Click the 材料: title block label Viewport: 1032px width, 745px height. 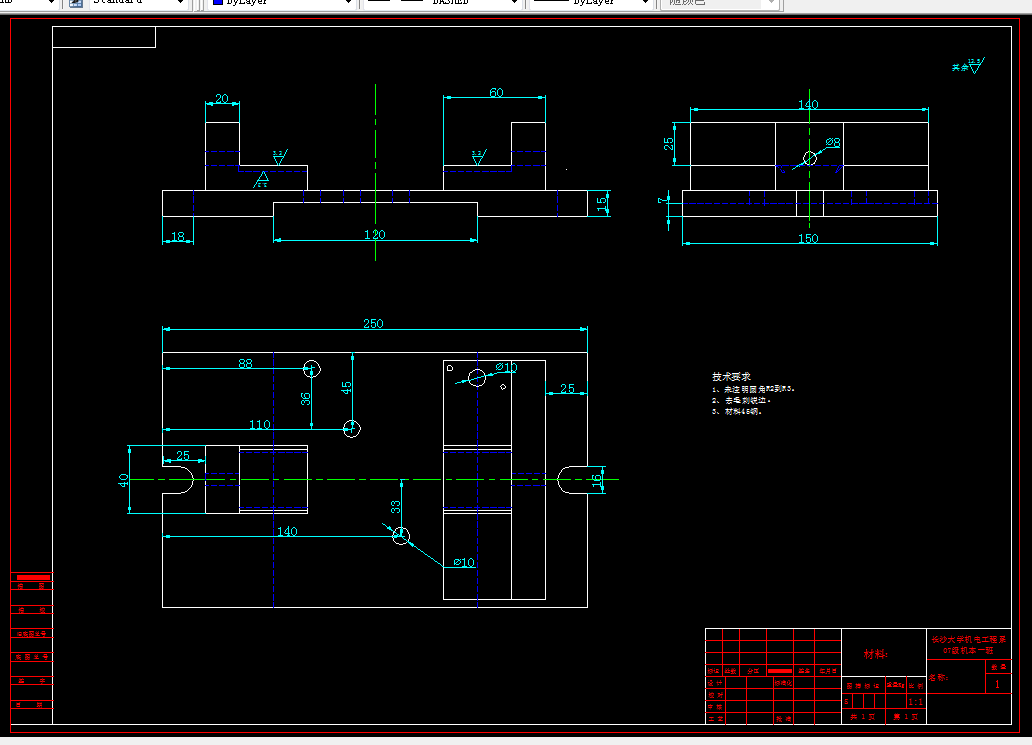click(x=875, y=654)
